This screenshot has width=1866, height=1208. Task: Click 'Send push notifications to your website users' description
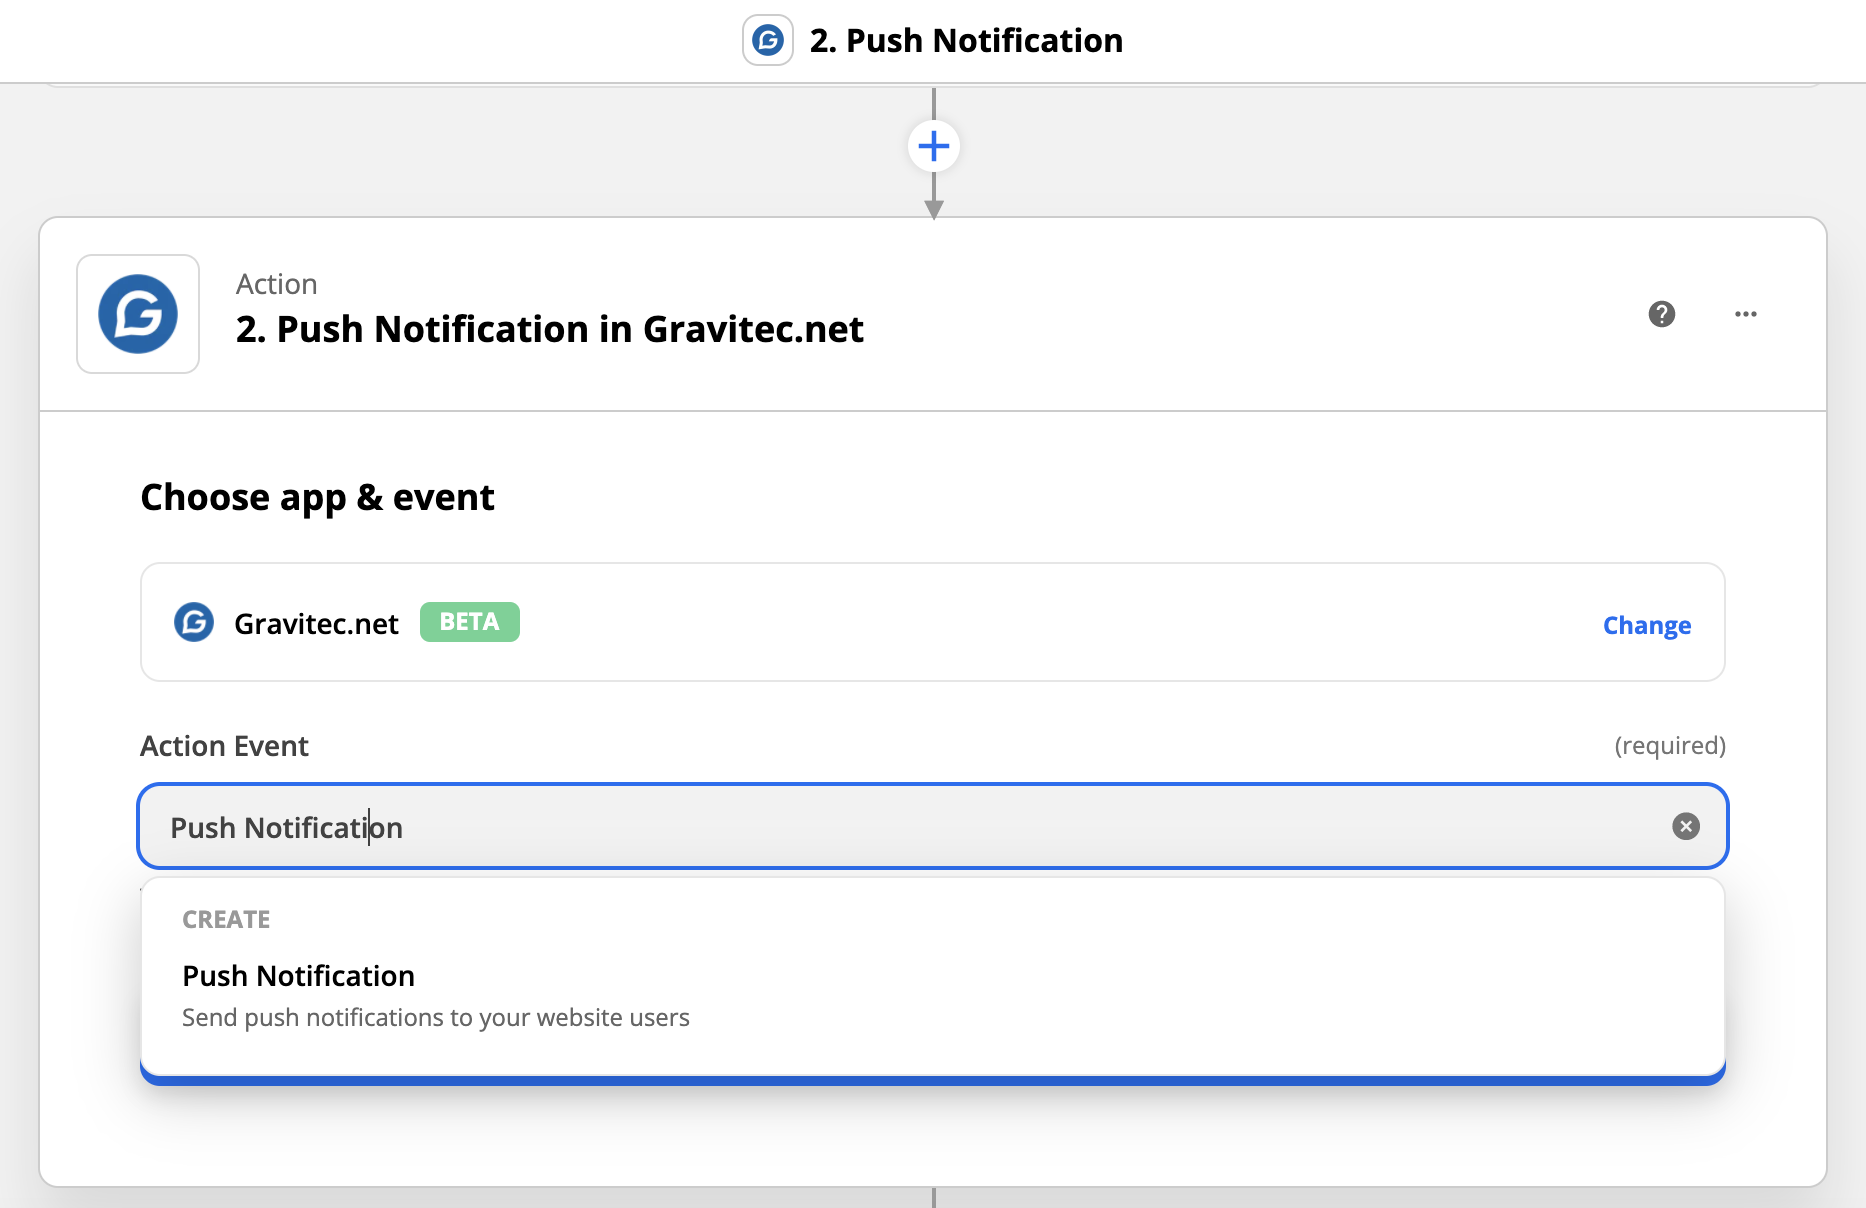436,1018
